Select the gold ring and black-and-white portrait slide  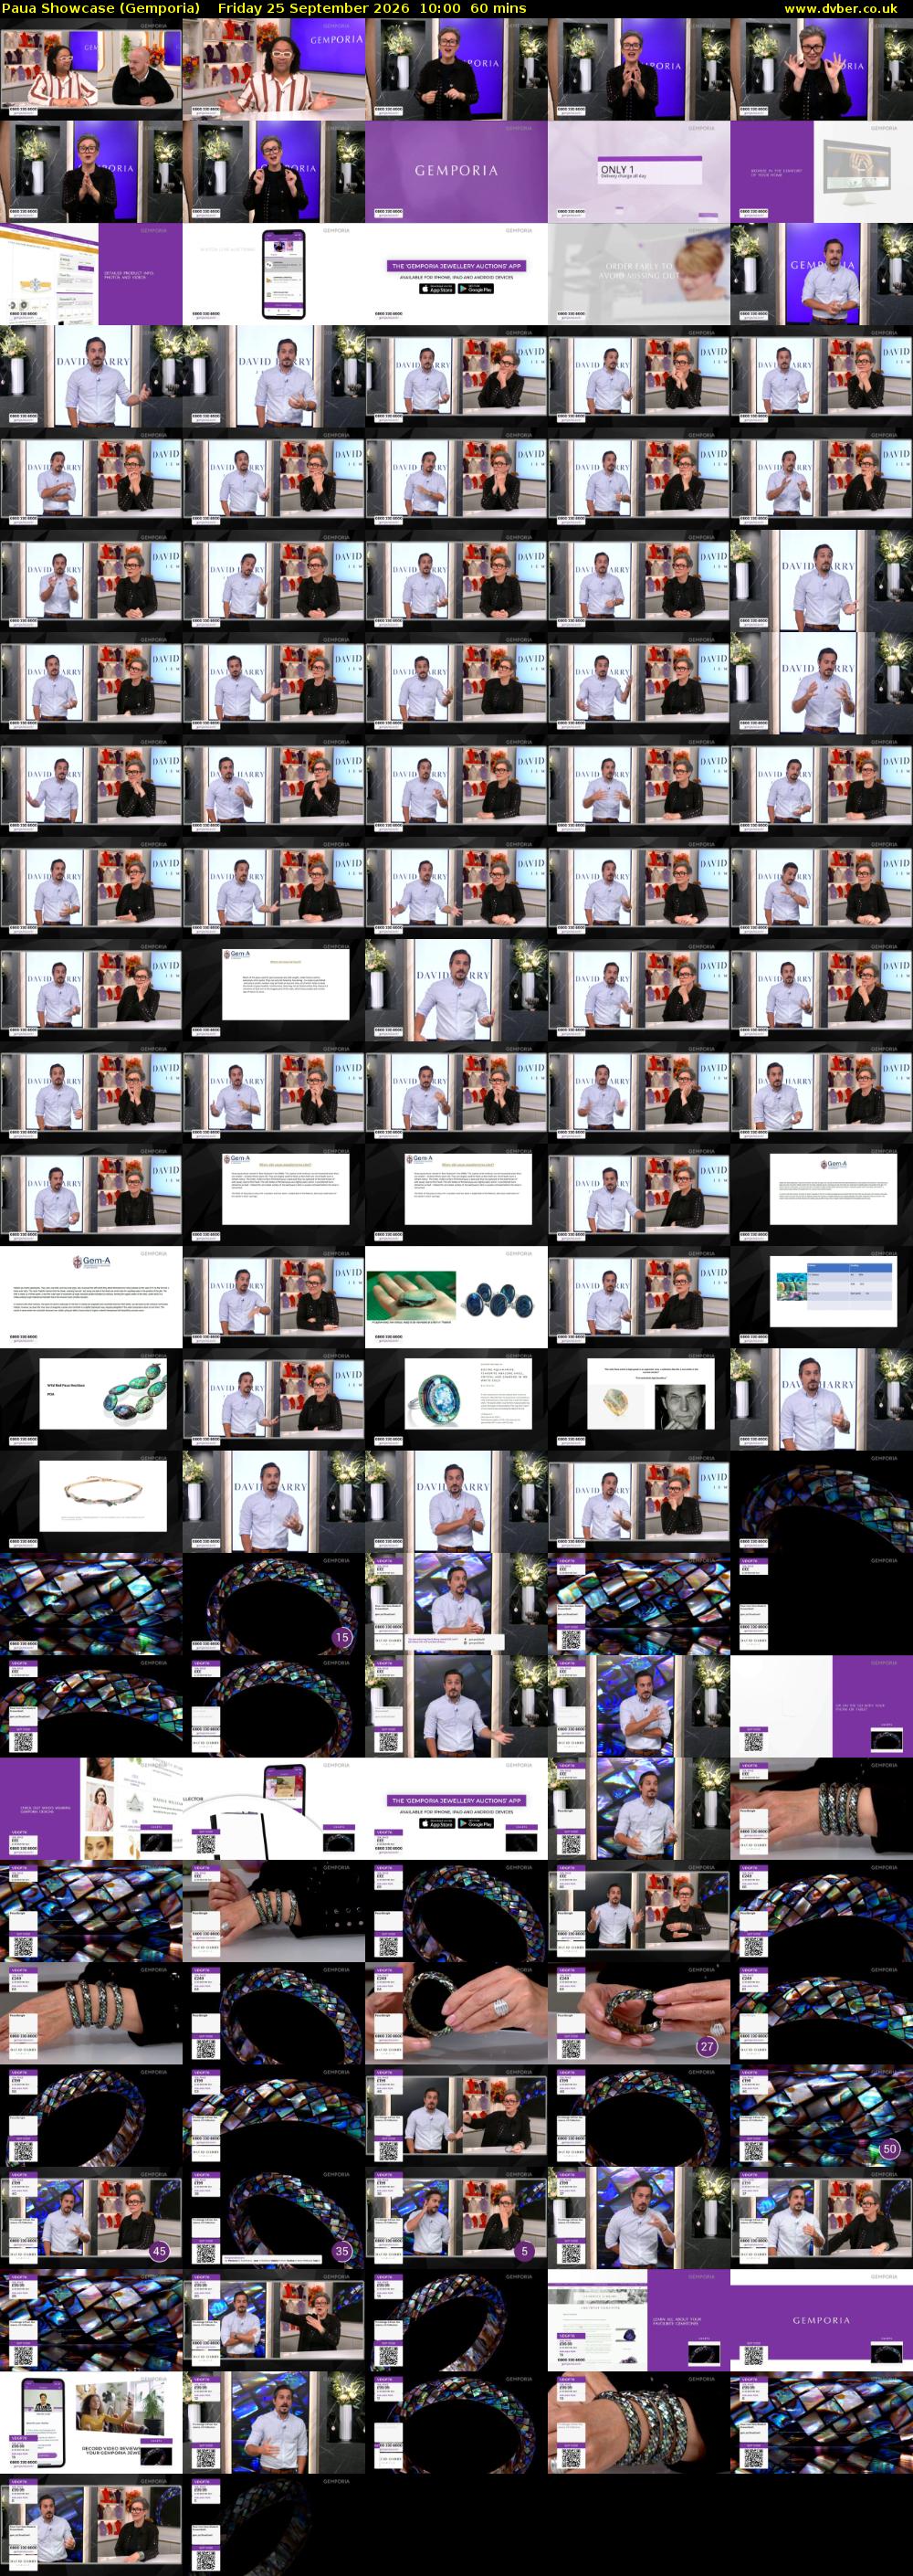(x=639, y=1400)
